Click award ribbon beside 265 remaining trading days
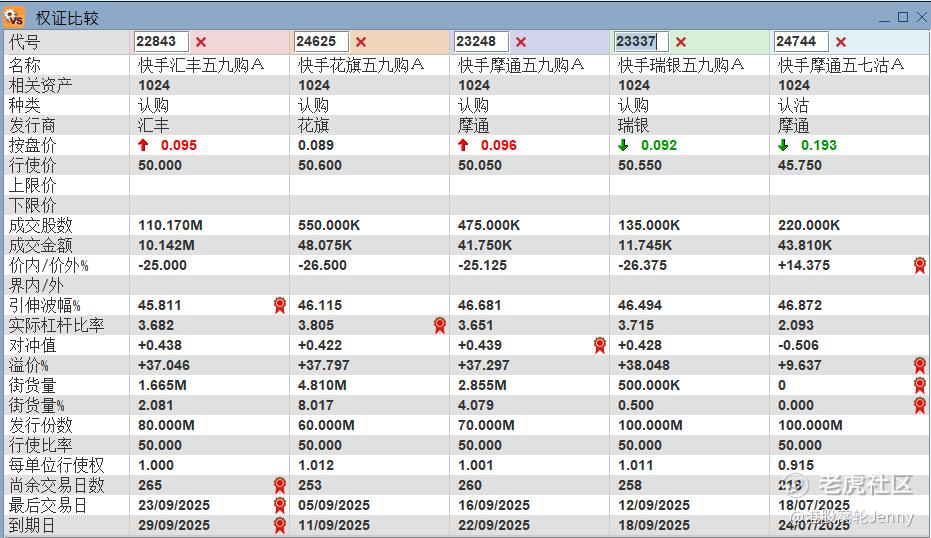The height and width of the screenshot is (538, 931). tap(280, 485)
